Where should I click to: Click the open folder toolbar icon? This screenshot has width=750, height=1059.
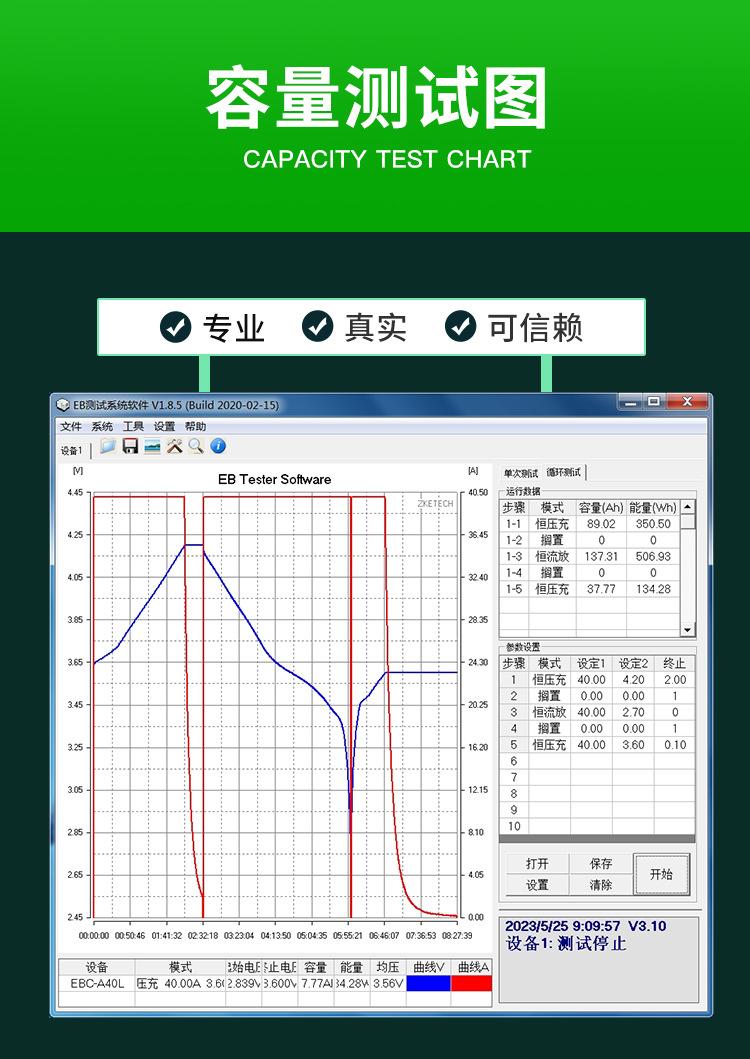[108, 446]
